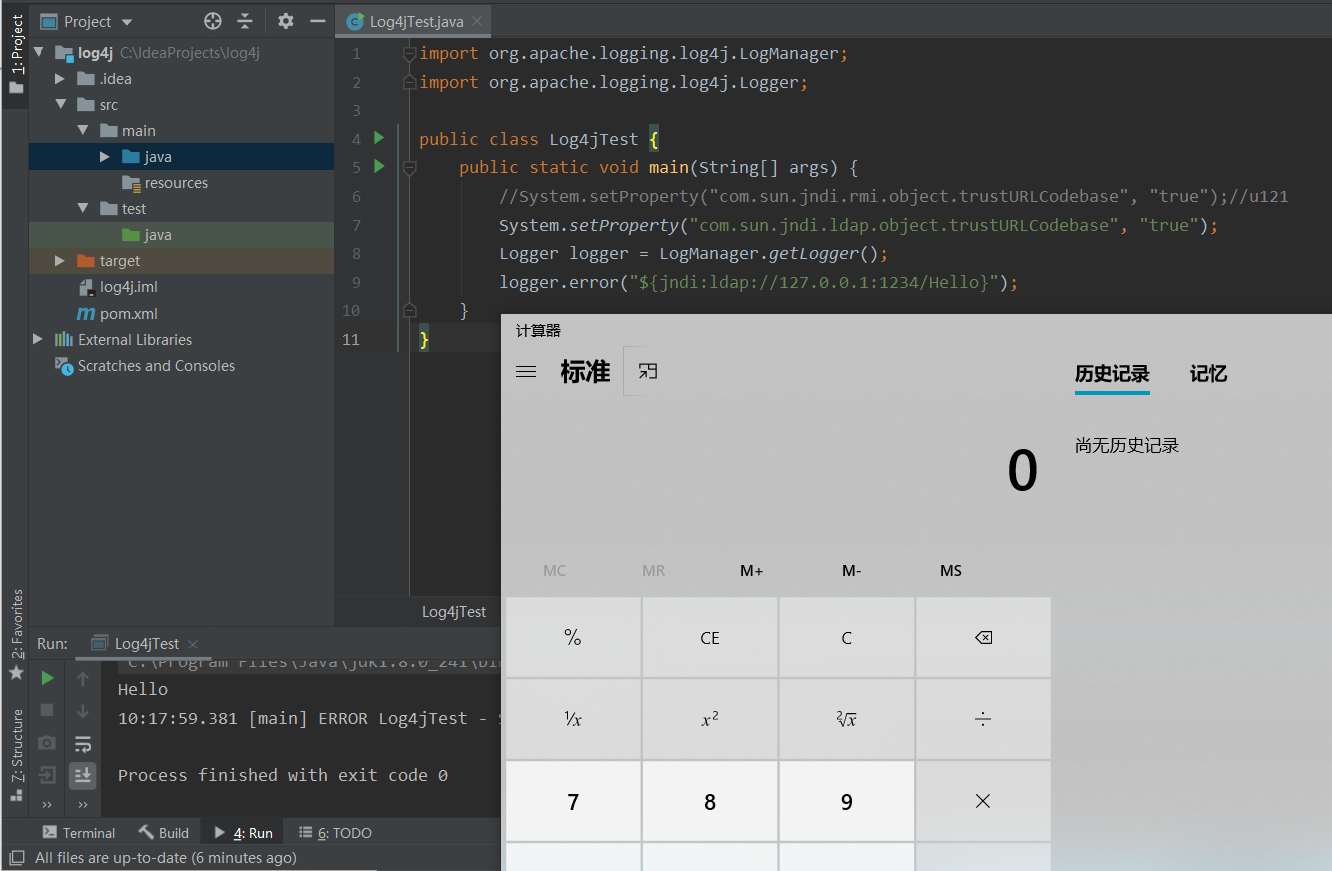1332x871 pixels.
Task: Open the Project view settings gear
Action: click(x=284, y=20)
